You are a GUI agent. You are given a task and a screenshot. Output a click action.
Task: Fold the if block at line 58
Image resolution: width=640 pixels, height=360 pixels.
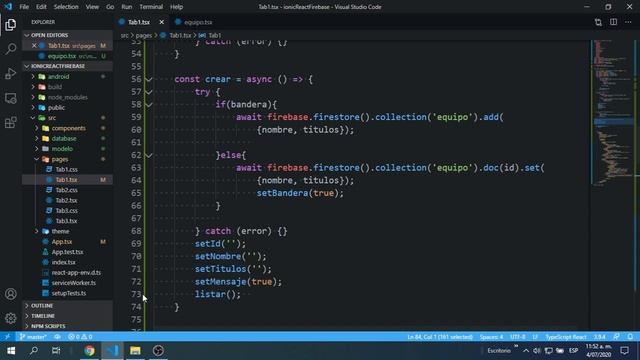(x=149, y=105)
